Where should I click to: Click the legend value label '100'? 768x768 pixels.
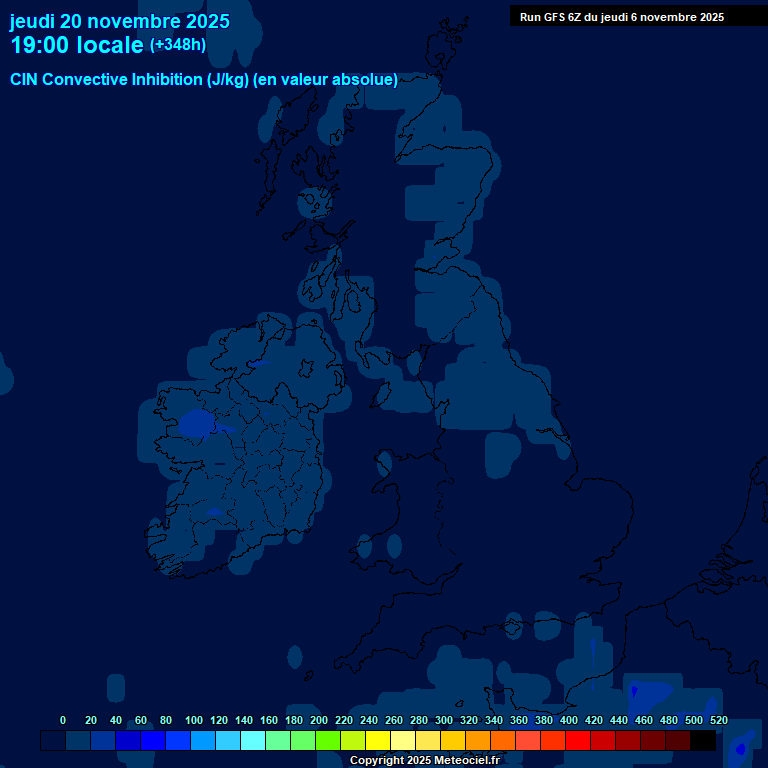coord(194,720)
